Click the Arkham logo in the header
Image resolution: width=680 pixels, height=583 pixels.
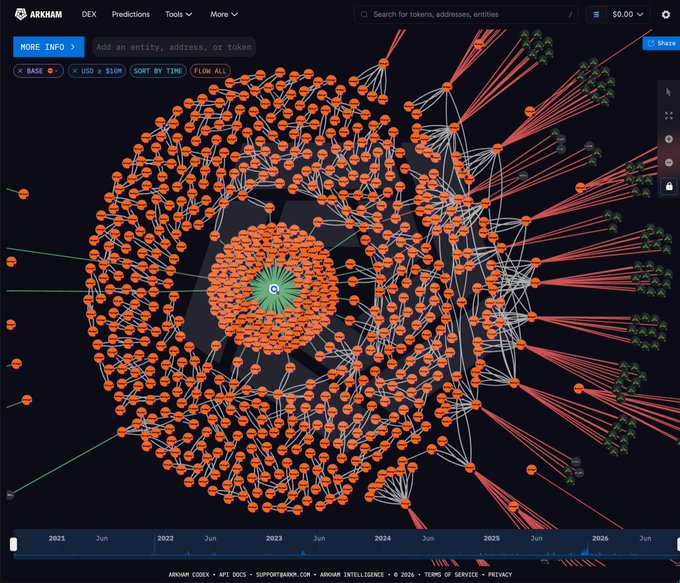coord(38,14)
